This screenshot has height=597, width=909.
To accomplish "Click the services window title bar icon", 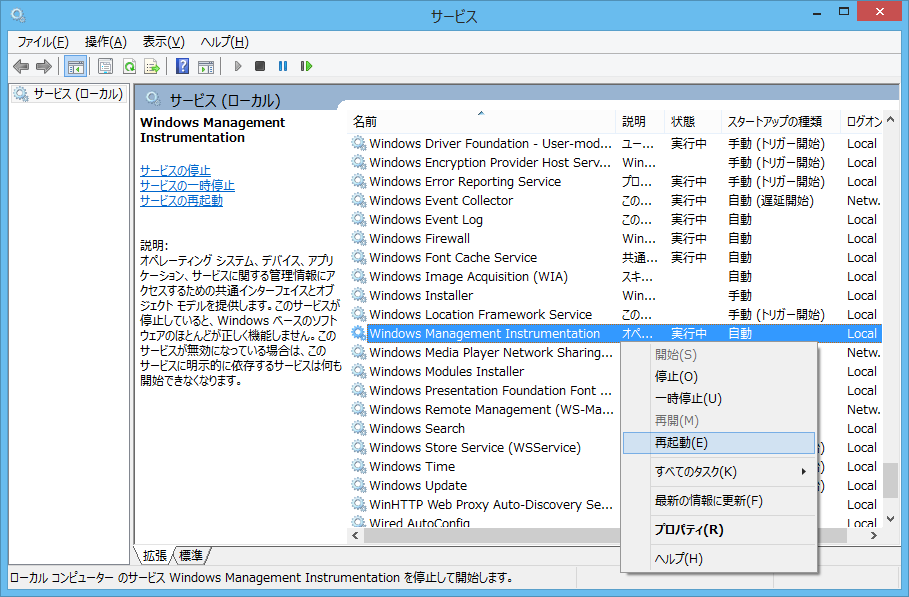I will (17, 15).
